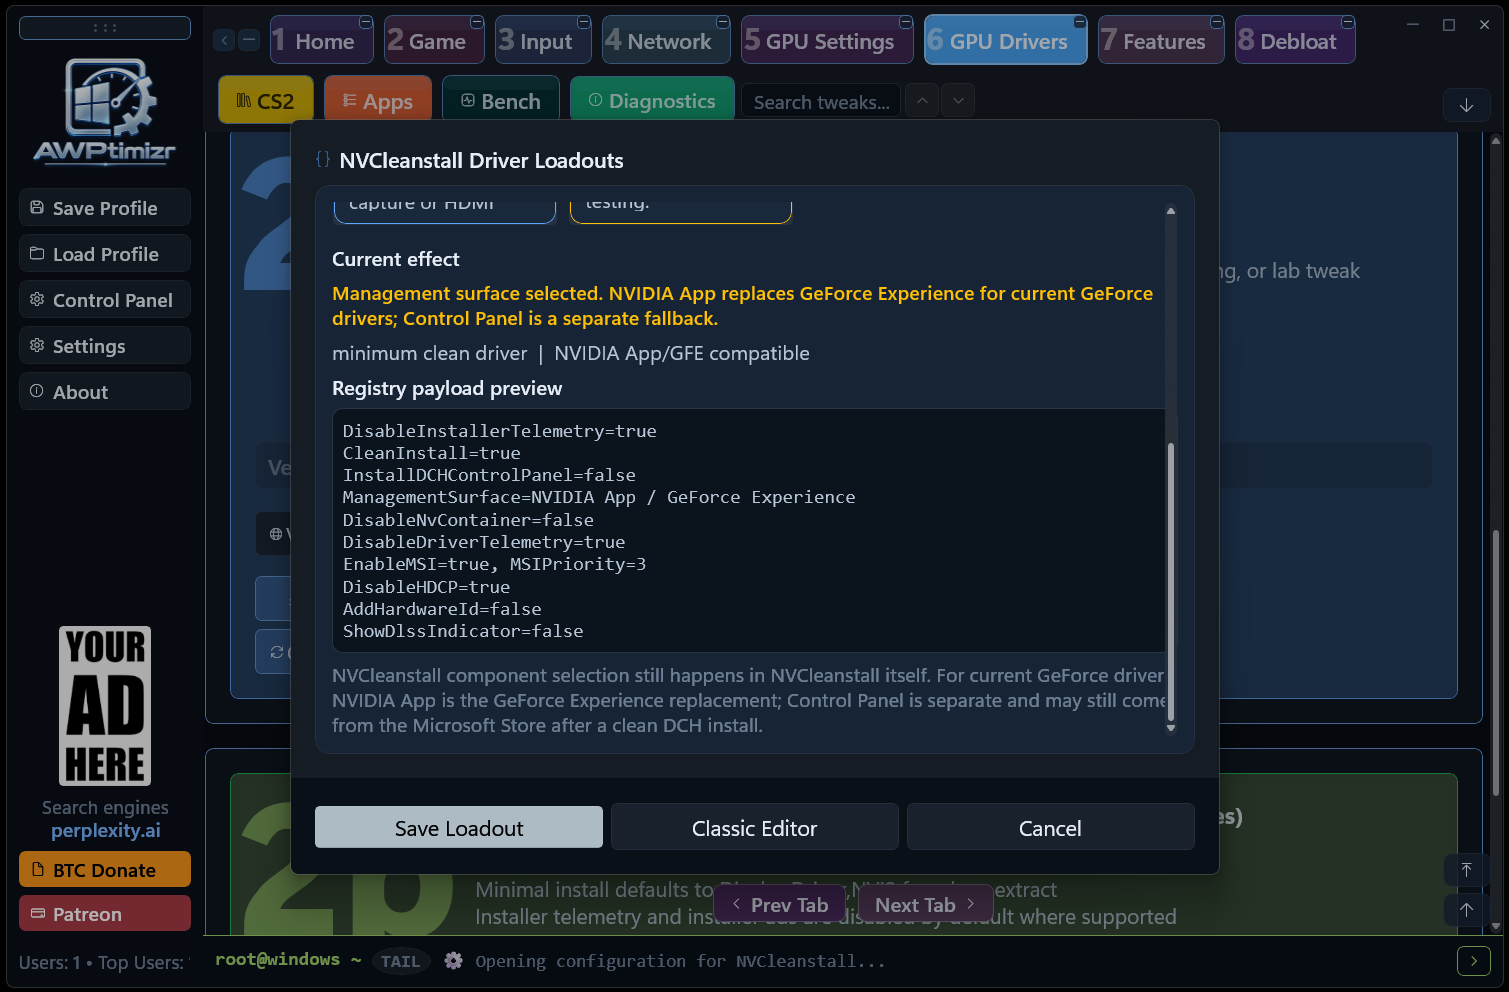Follow the perplexity.ai link
Image resolution: width=1509 pixels, height=992 pixels.
(105, 831)
